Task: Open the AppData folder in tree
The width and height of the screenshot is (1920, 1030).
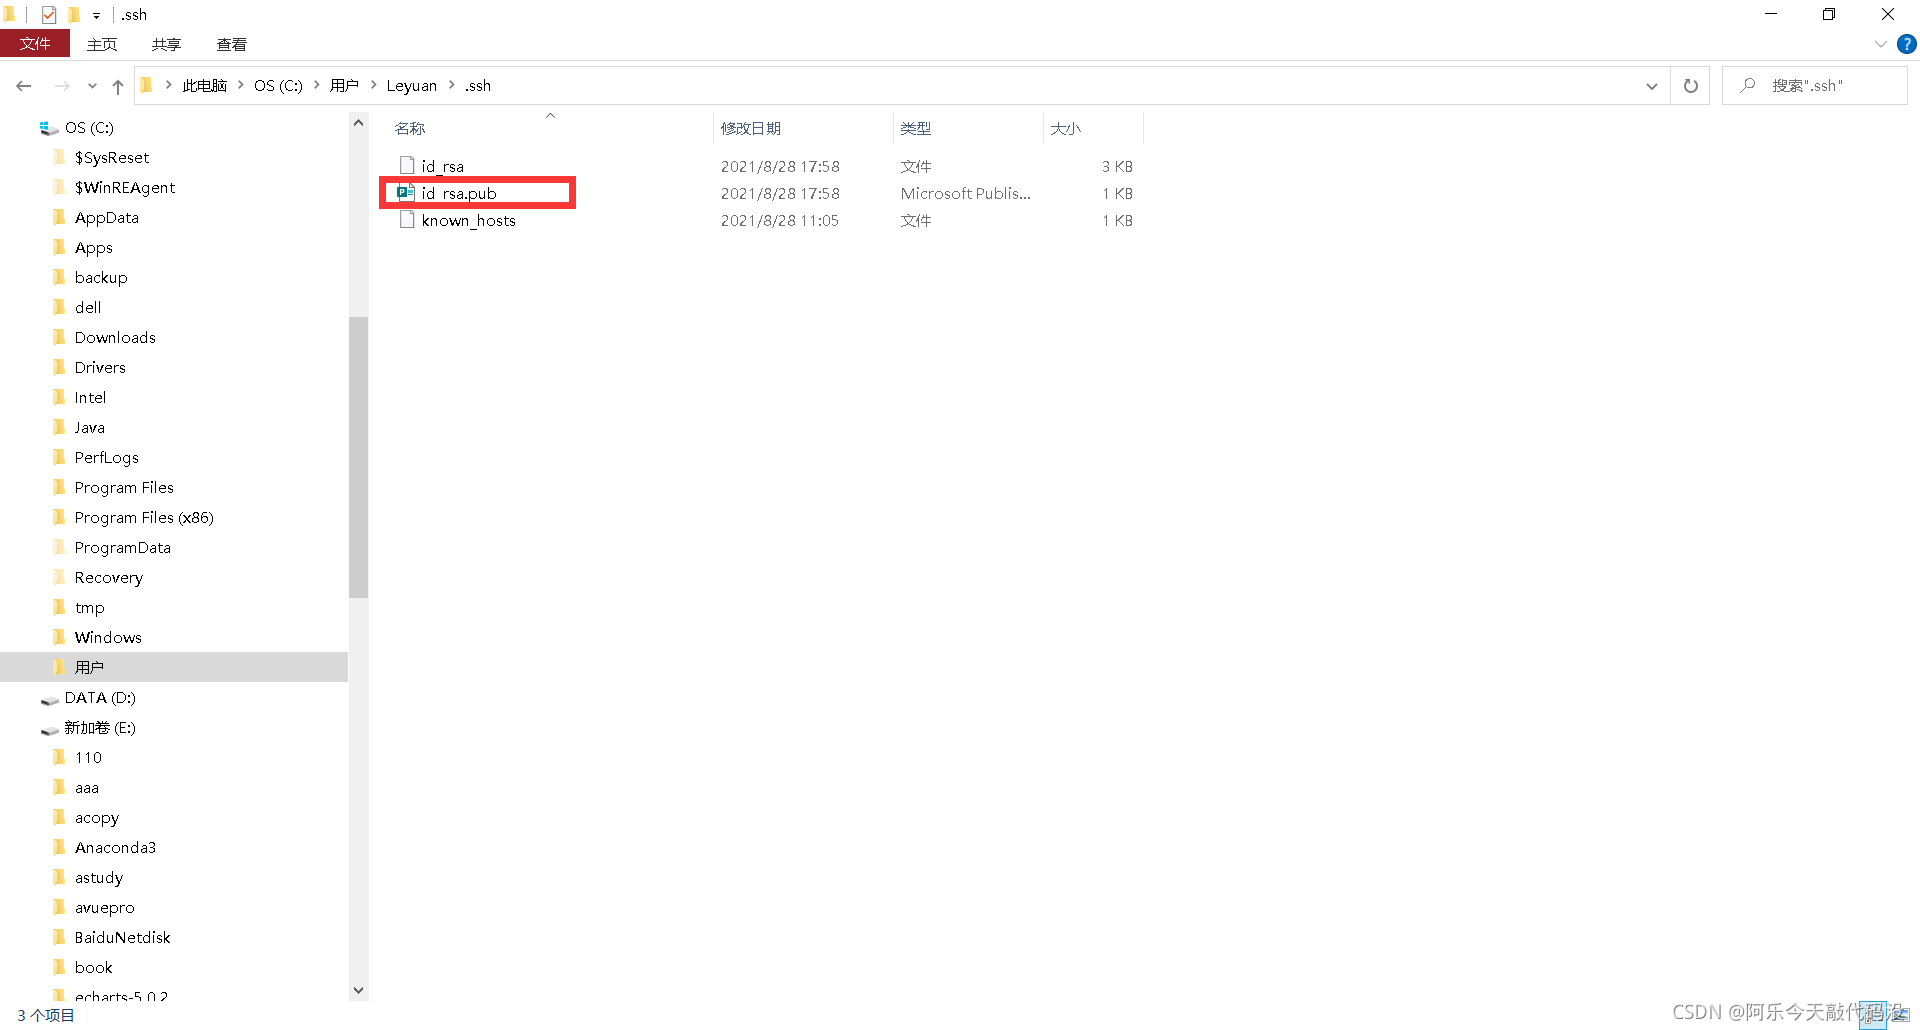Action: pos(107,218)
